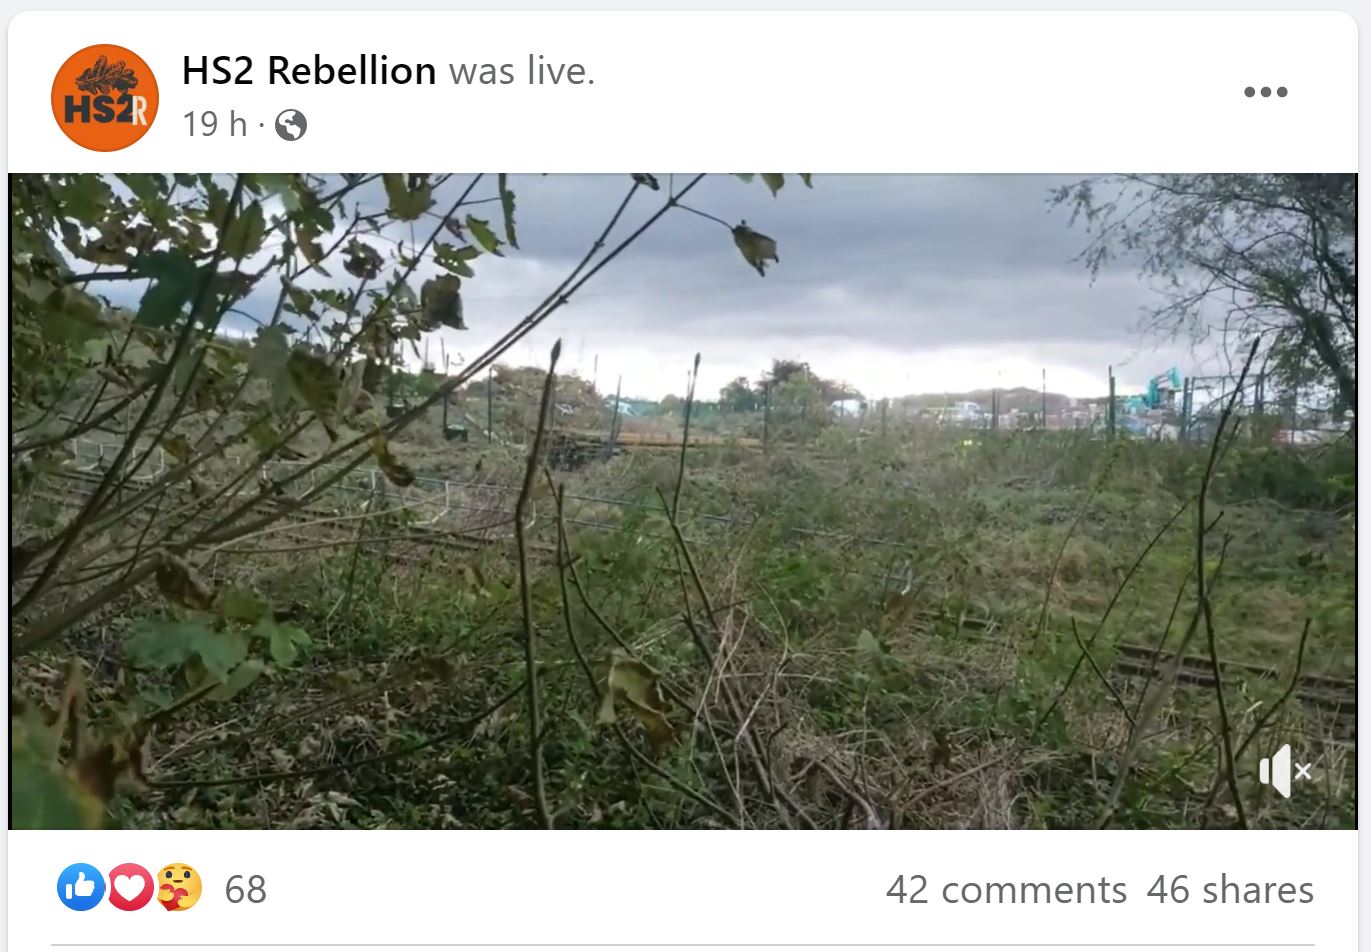The image size is (1371, 952).
Task: Click the red heart Love reaction icon
Action: pos(130,887)
